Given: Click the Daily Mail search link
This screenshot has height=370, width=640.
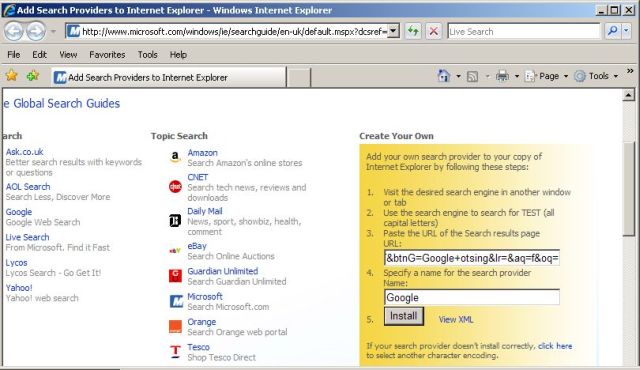Looking at the screenshot, I should 205,211.
